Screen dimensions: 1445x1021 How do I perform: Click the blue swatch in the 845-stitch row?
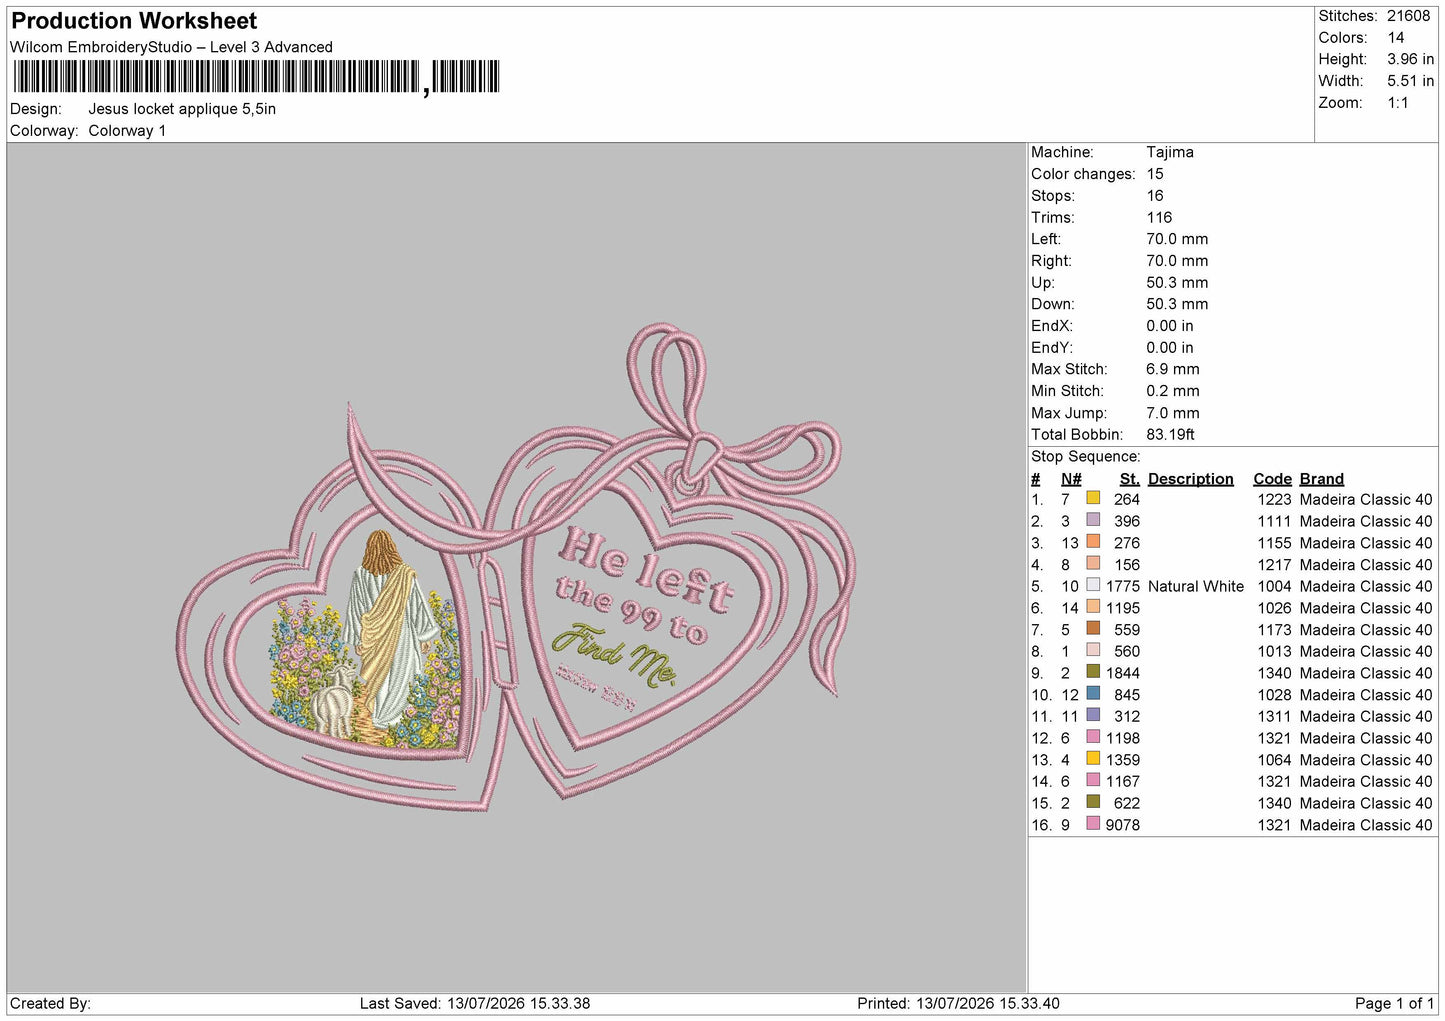pos(1093,693)
